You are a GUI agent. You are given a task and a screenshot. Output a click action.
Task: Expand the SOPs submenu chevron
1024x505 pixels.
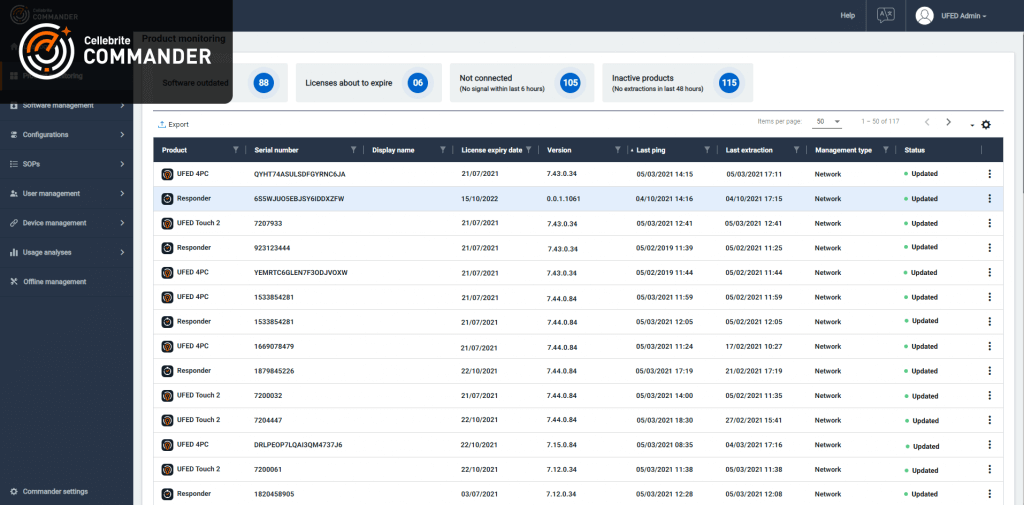122,164
